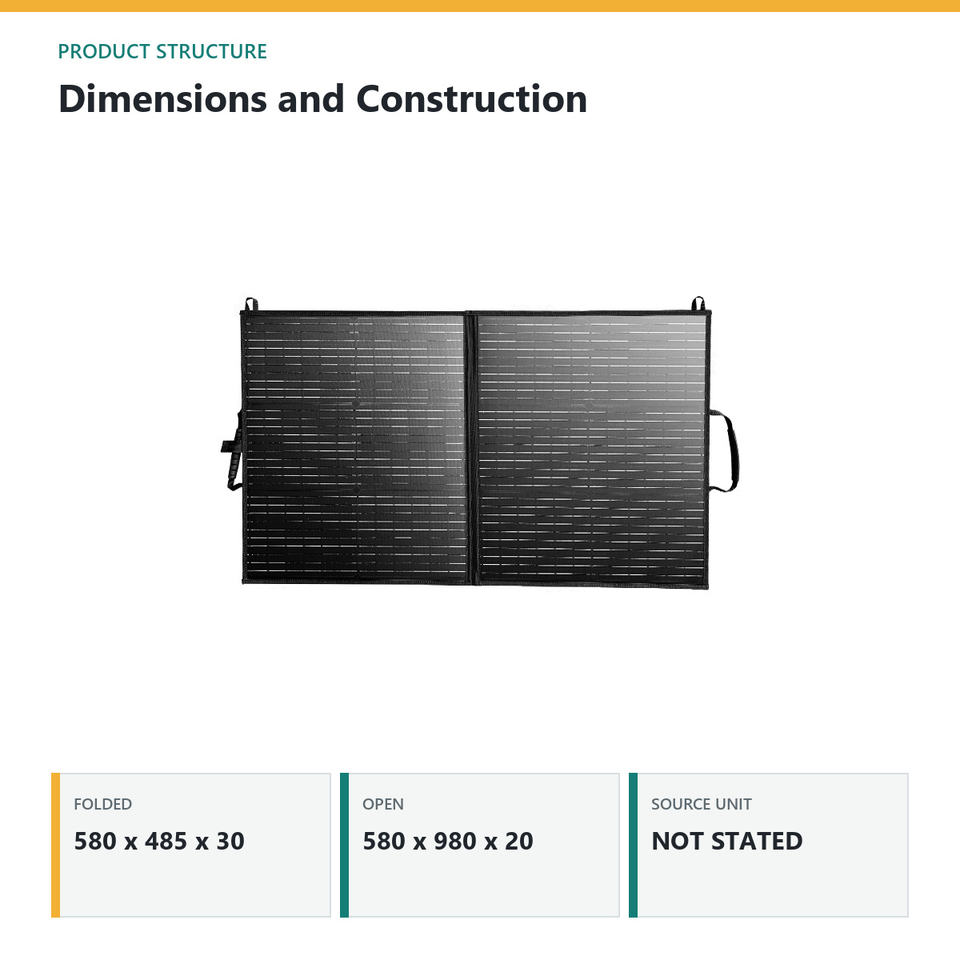Click the green accent bar on SOURCE UNIT card
960x960 pixels.
click(x=633, y=845)
